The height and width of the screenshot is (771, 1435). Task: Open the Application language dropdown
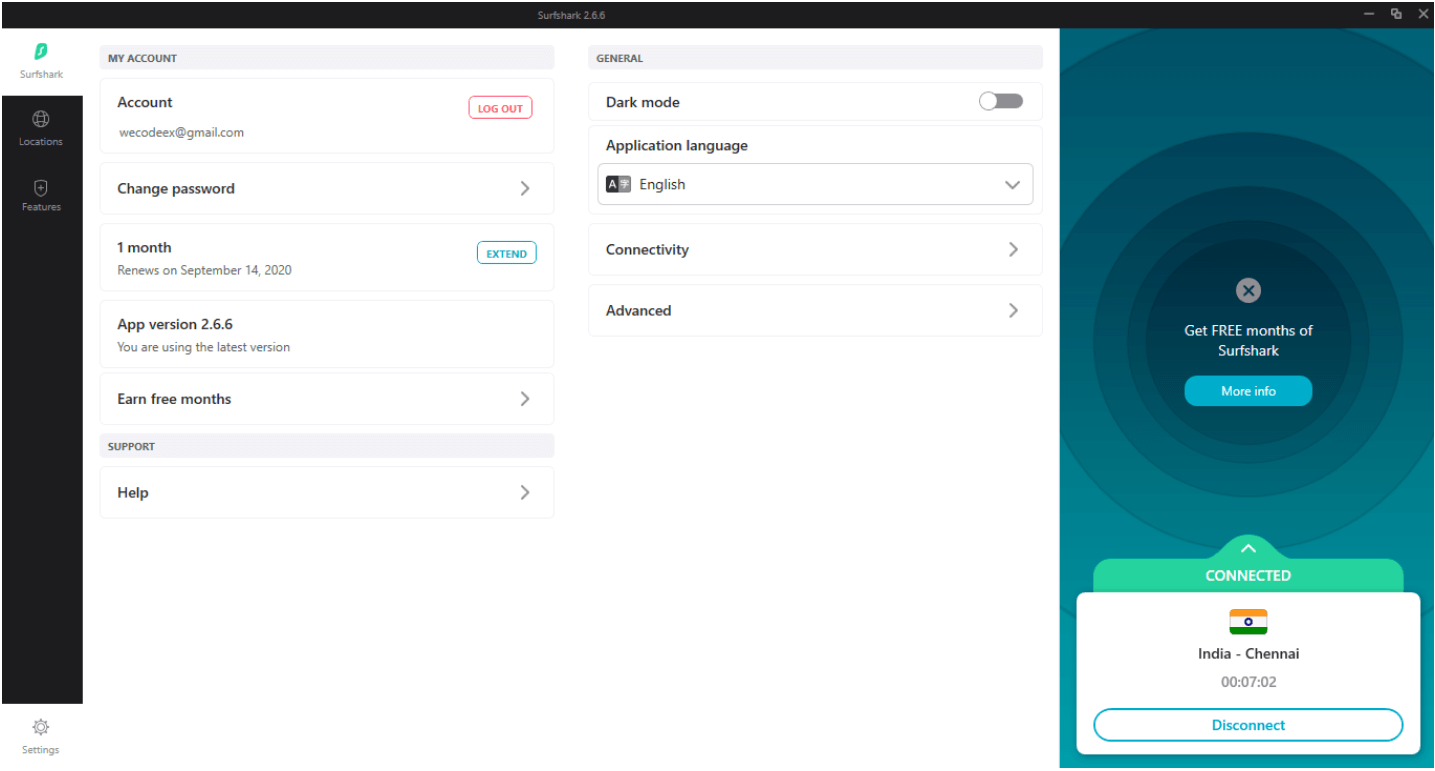click(x=815, y=184)
